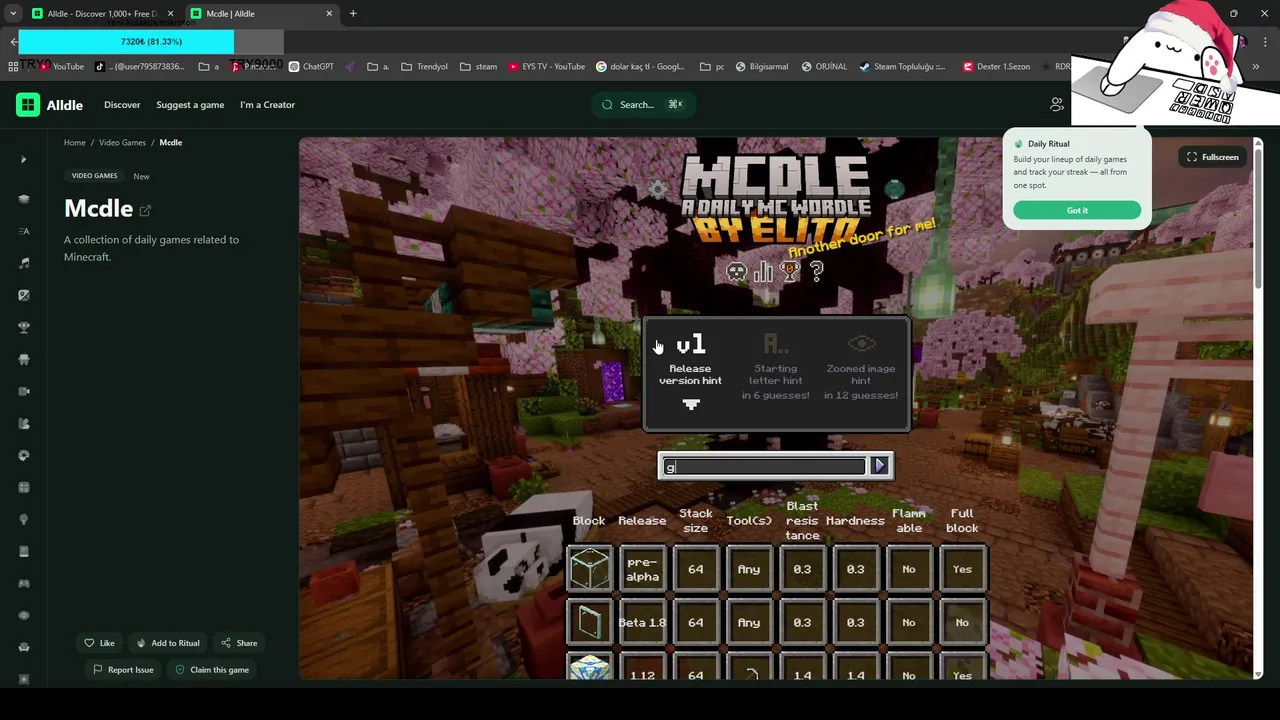Open steam bookmark folder
The width and height of the screenshot is (1280, 720).
pyautogui.click(x=479, y=67)
